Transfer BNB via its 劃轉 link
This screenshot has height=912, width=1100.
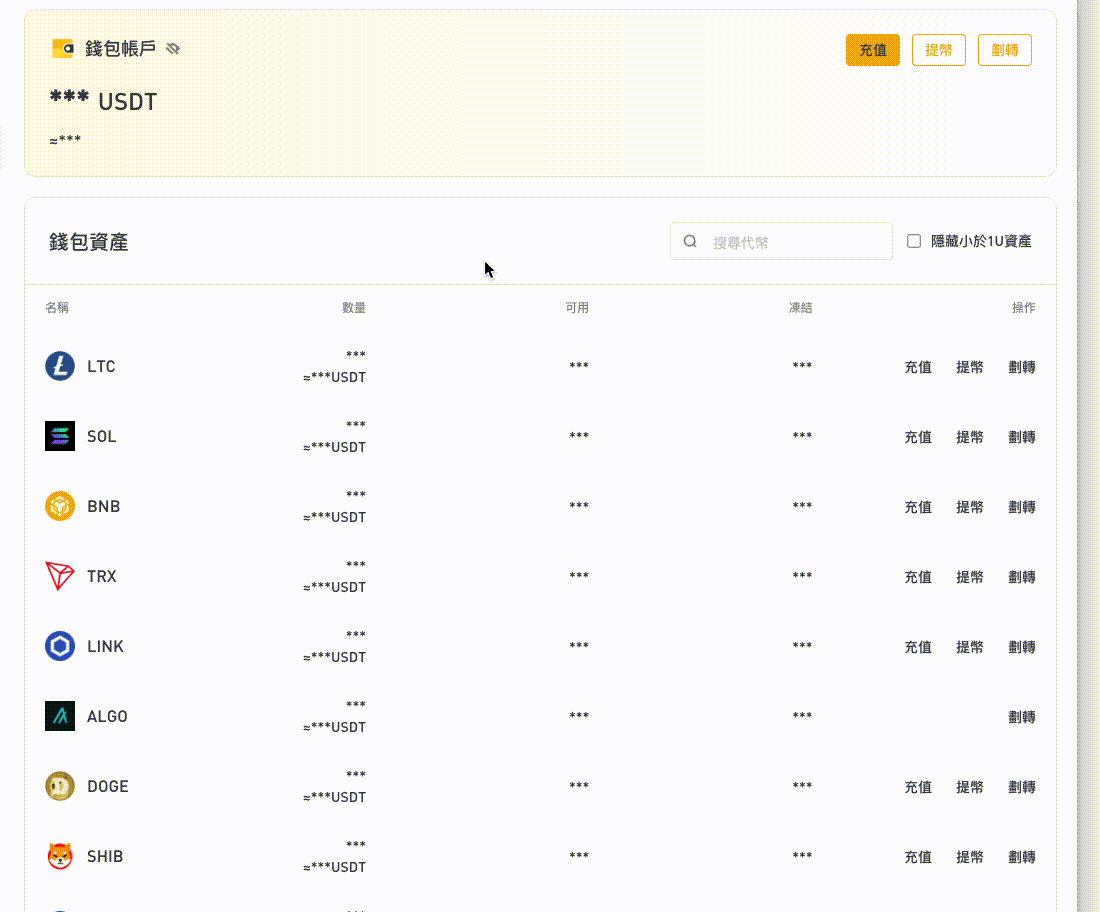(1021, 507)
